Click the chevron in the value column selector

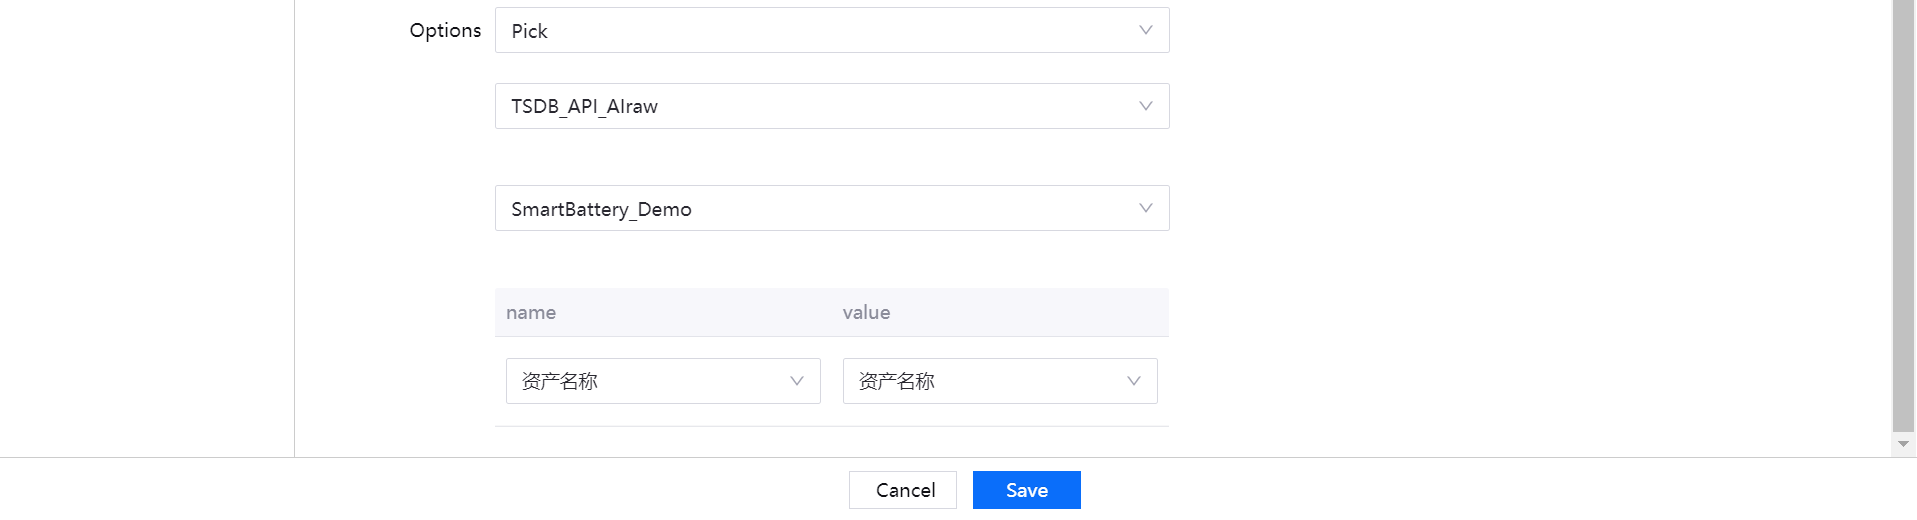[x=1134, y=381]
